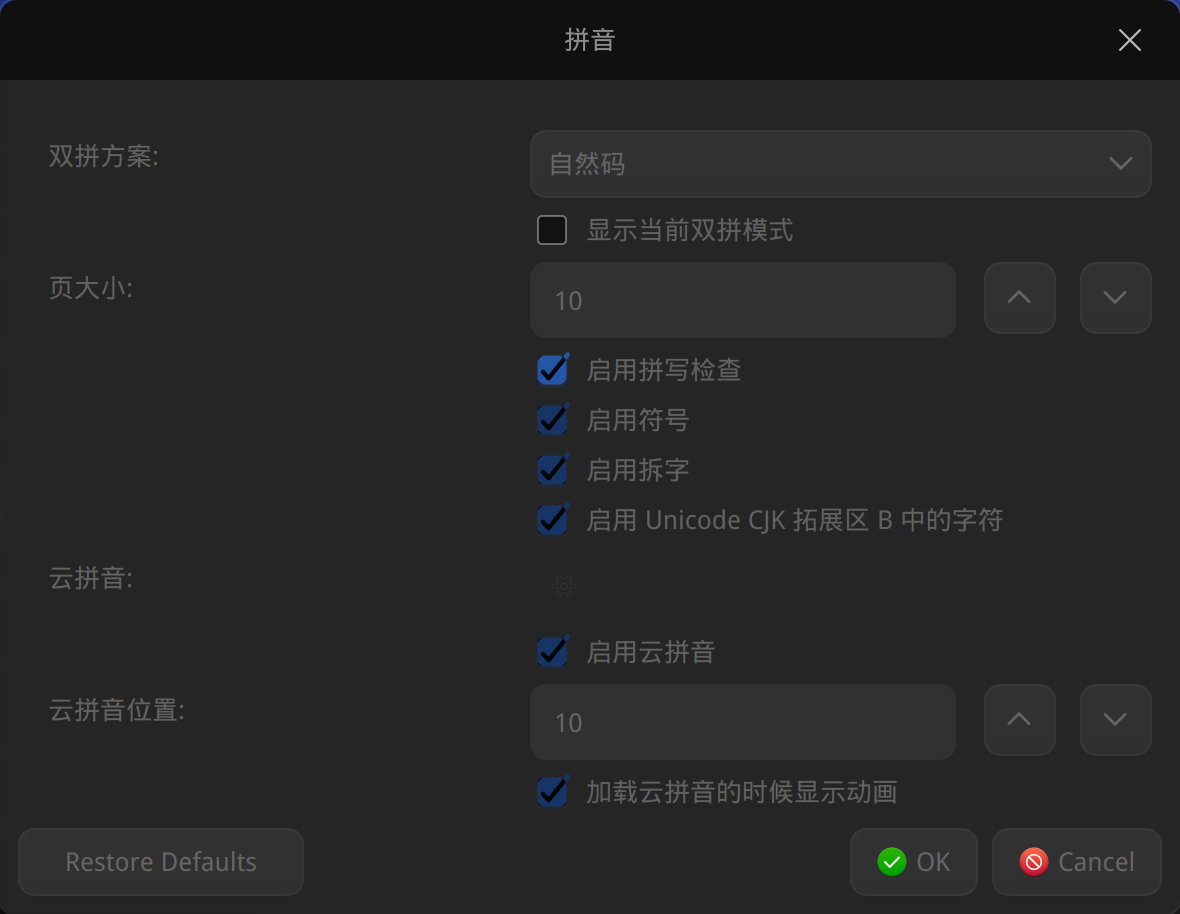This screenshot has height=914, width=1180.
Task: Open the 双拼方案 dropdown showing 自然码
Action: (x=841, y=164)
